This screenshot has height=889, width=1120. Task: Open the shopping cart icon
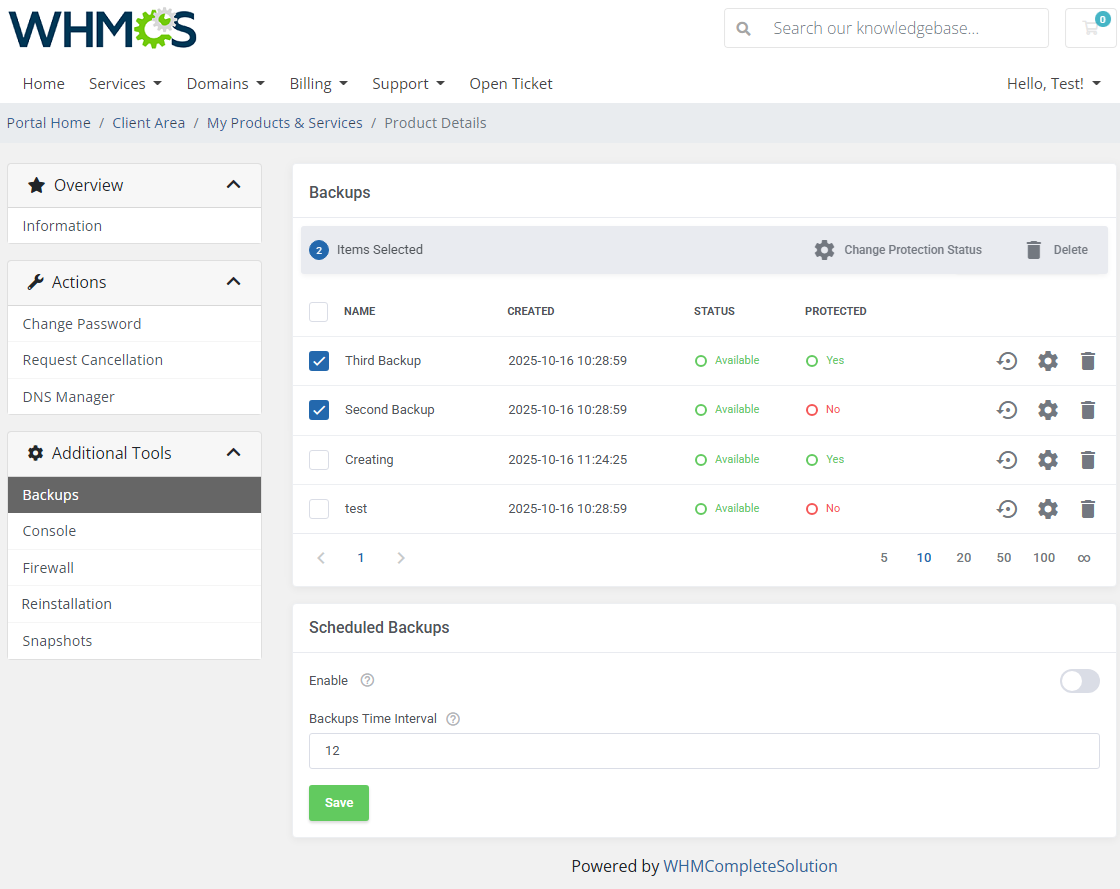coord(1090,28)
